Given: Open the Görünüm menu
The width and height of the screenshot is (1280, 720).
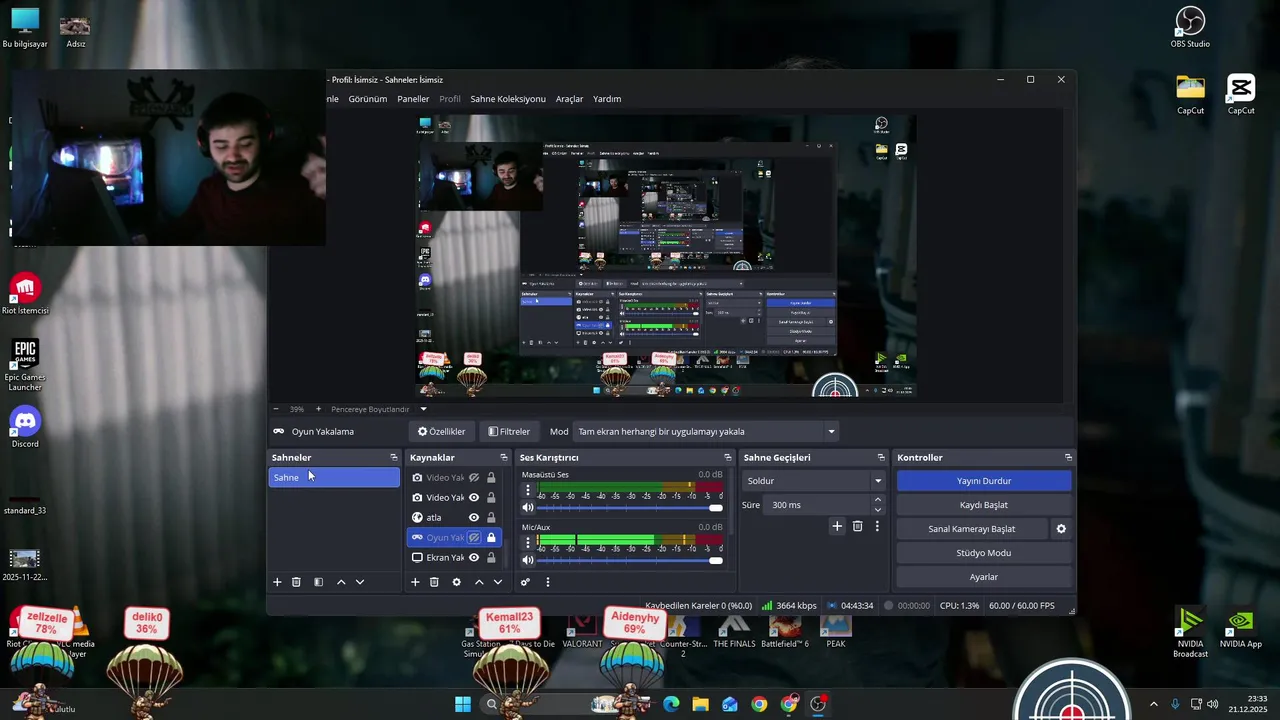Looking at the screenshot, I should pos(367,99).
